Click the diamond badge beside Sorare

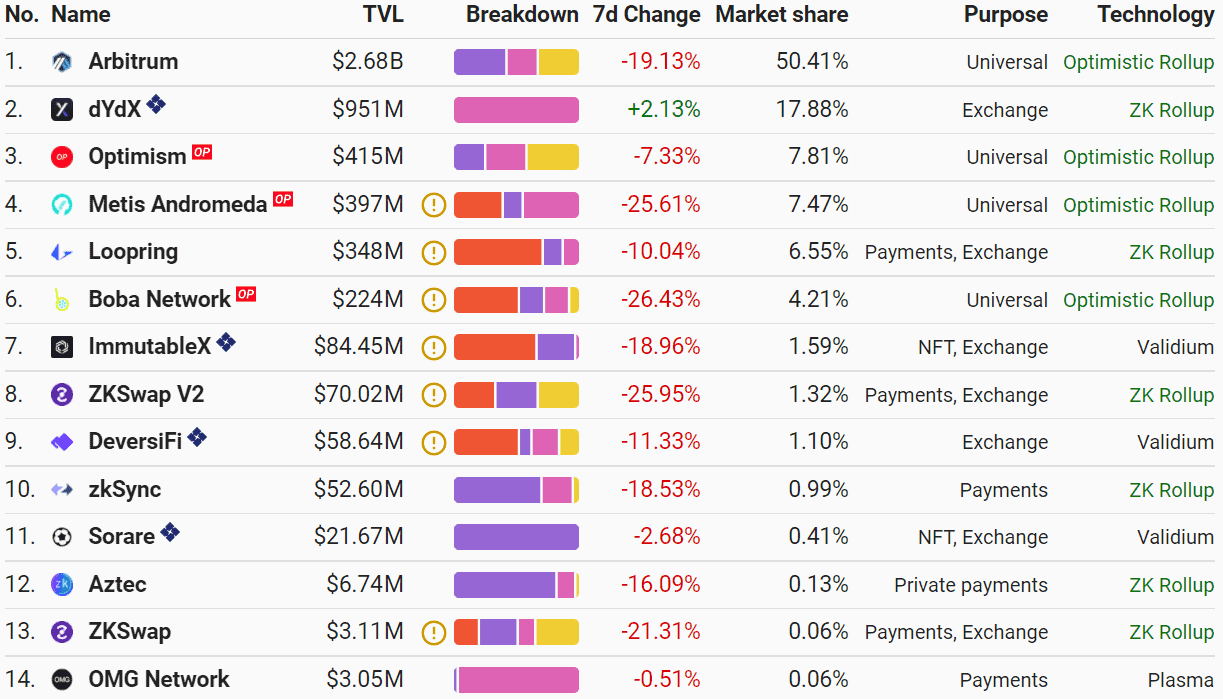coord(170,532)
